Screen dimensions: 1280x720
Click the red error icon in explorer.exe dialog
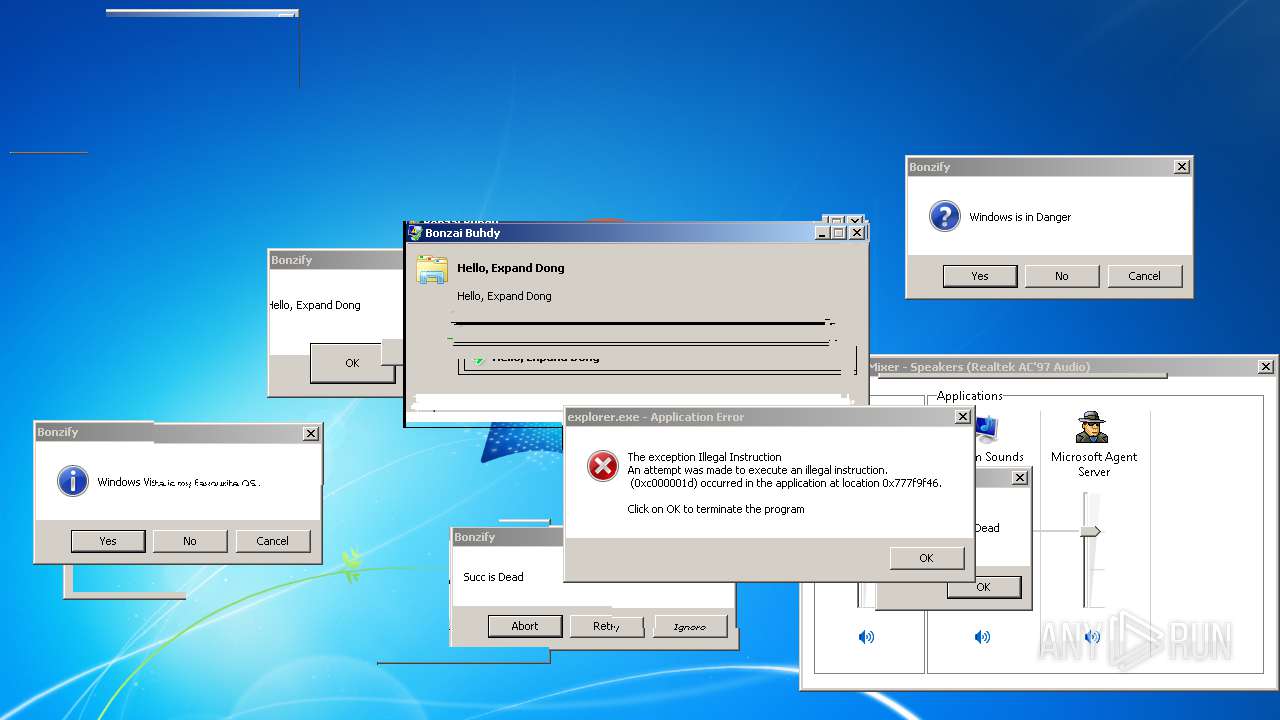pos(602,465)
